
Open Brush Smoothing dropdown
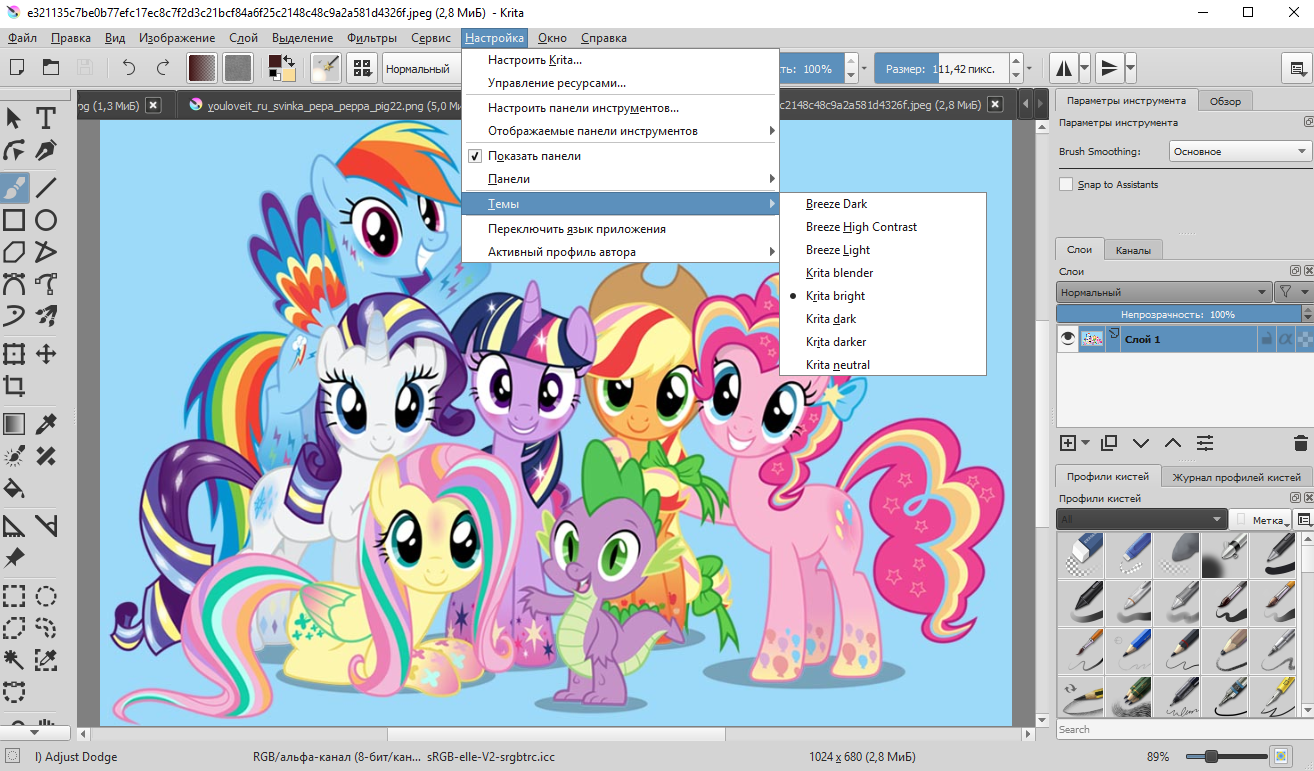pyautogui.click(x=1240, y=152)
